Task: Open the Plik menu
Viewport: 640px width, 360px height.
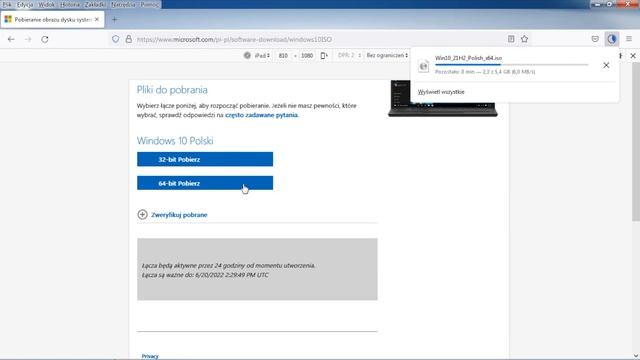Action: [x=7, y=4]
